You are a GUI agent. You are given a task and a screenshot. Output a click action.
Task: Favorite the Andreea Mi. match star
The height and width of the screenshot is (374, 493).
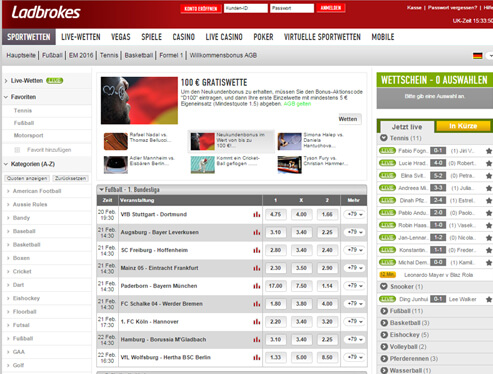click(x=489, y=188)
